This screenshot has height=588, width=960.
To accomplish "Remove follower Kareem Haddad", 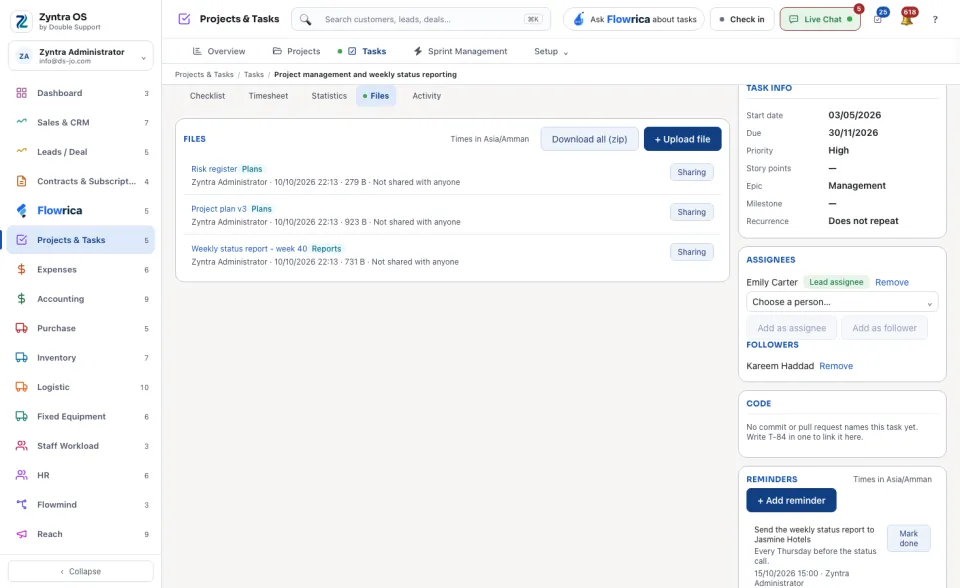I will [836, 366].
